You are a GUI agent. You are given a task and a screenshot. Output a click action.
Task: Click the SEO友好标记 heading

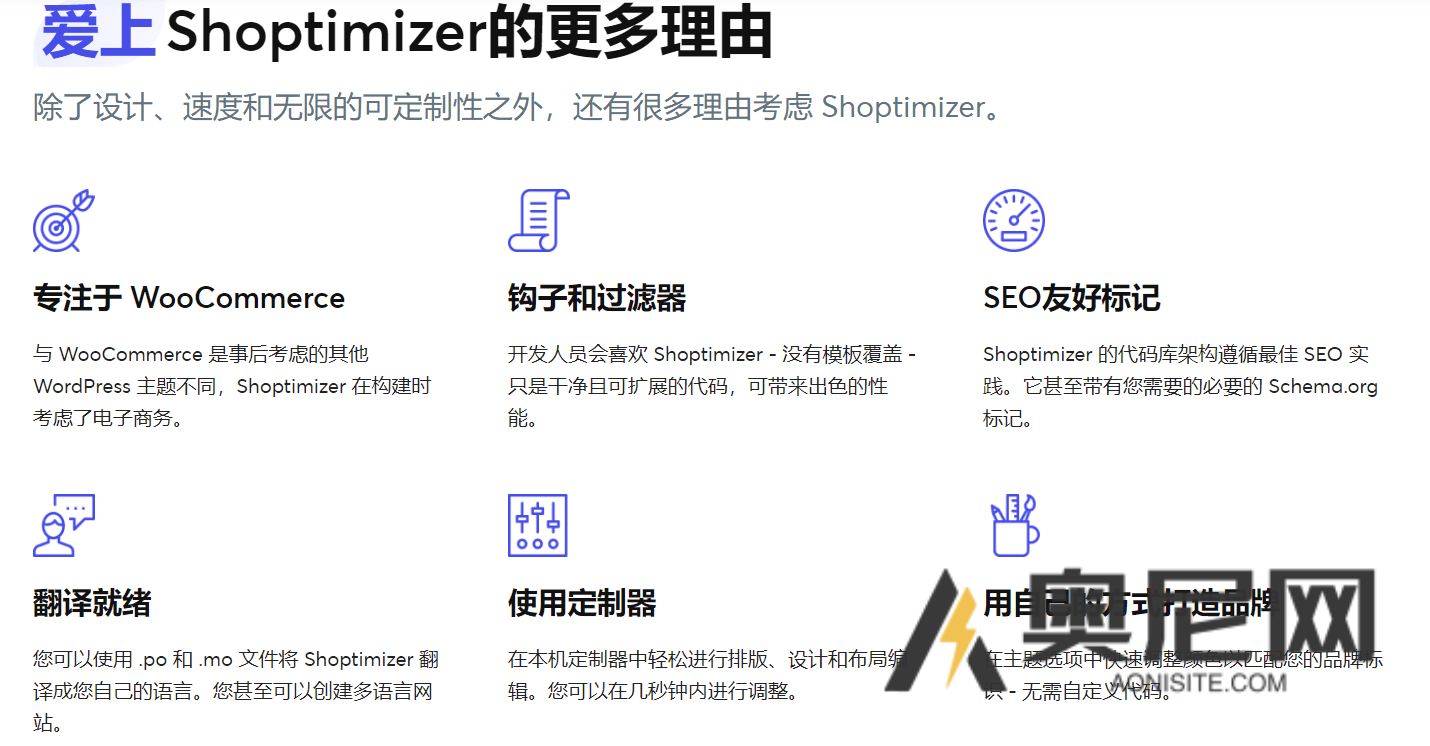click(x=1072, y=298)
